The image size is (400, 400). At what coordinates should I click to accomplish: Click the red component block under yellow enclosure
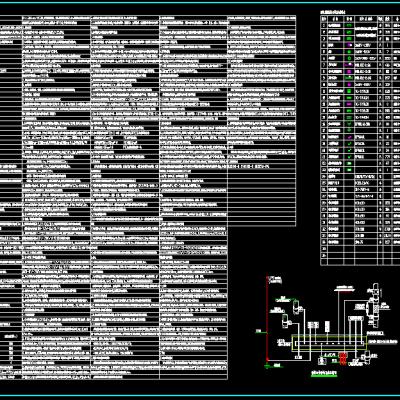tap(343, 359)
